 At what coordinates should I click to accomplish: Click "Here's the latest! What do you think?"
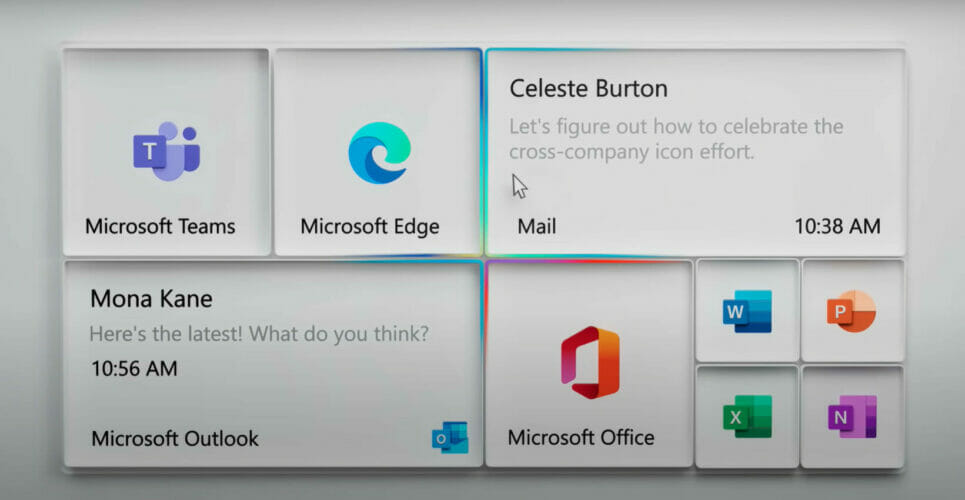coord(259,334)
